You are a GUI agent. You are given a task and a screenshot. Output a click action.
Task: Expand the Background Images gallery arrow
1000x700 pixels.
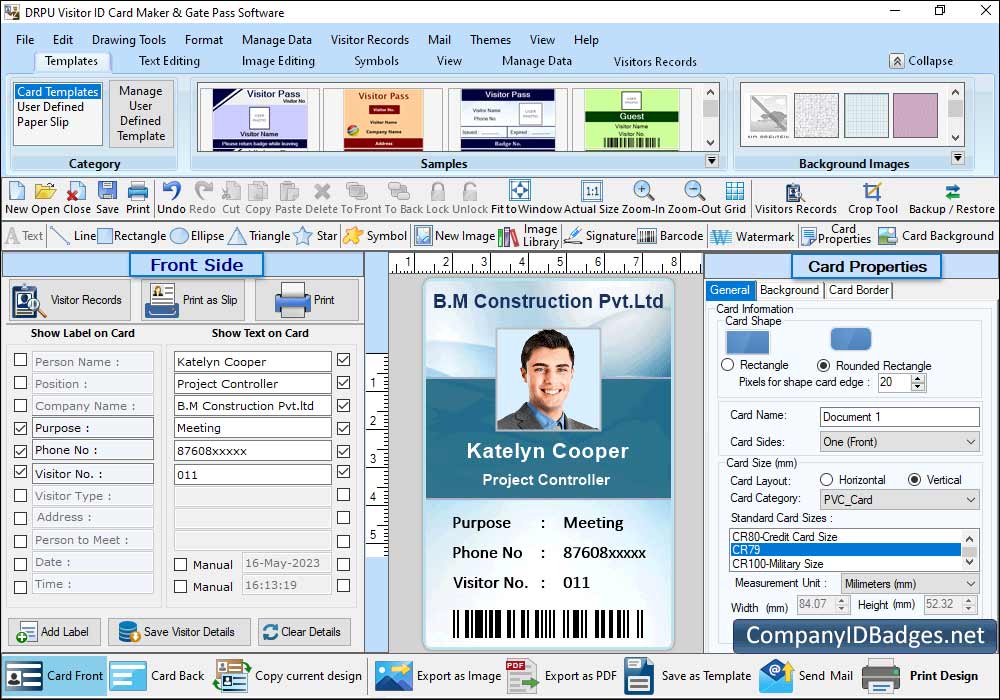pos(957,157)
